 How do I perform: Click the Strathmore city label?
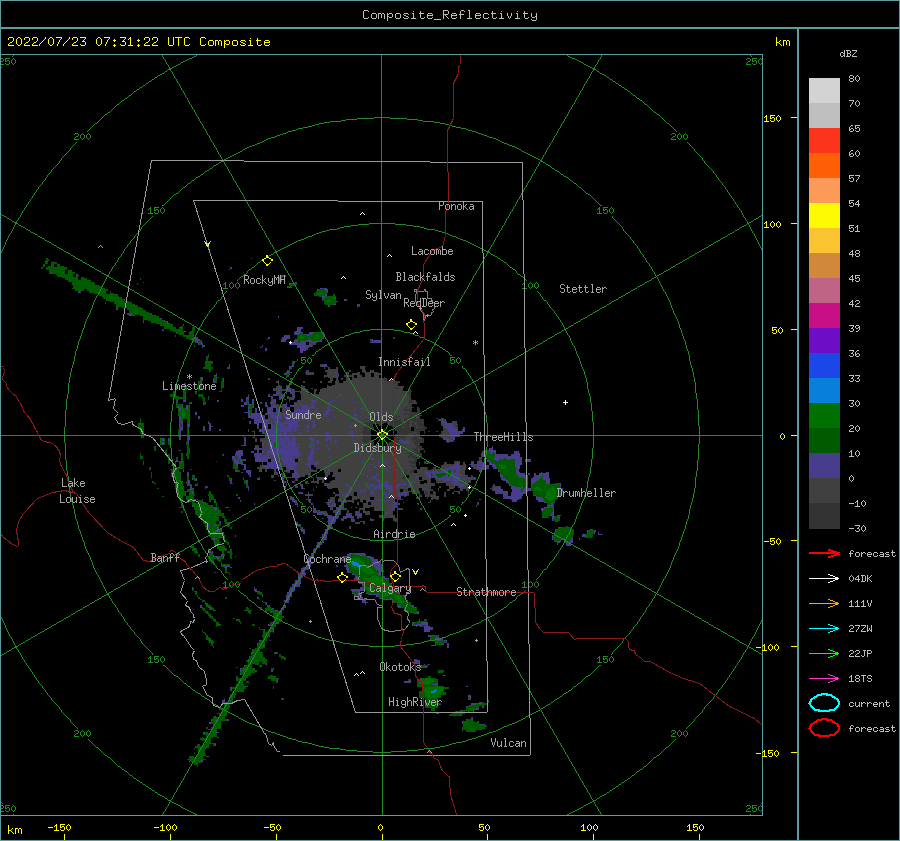tap(486, 592)
